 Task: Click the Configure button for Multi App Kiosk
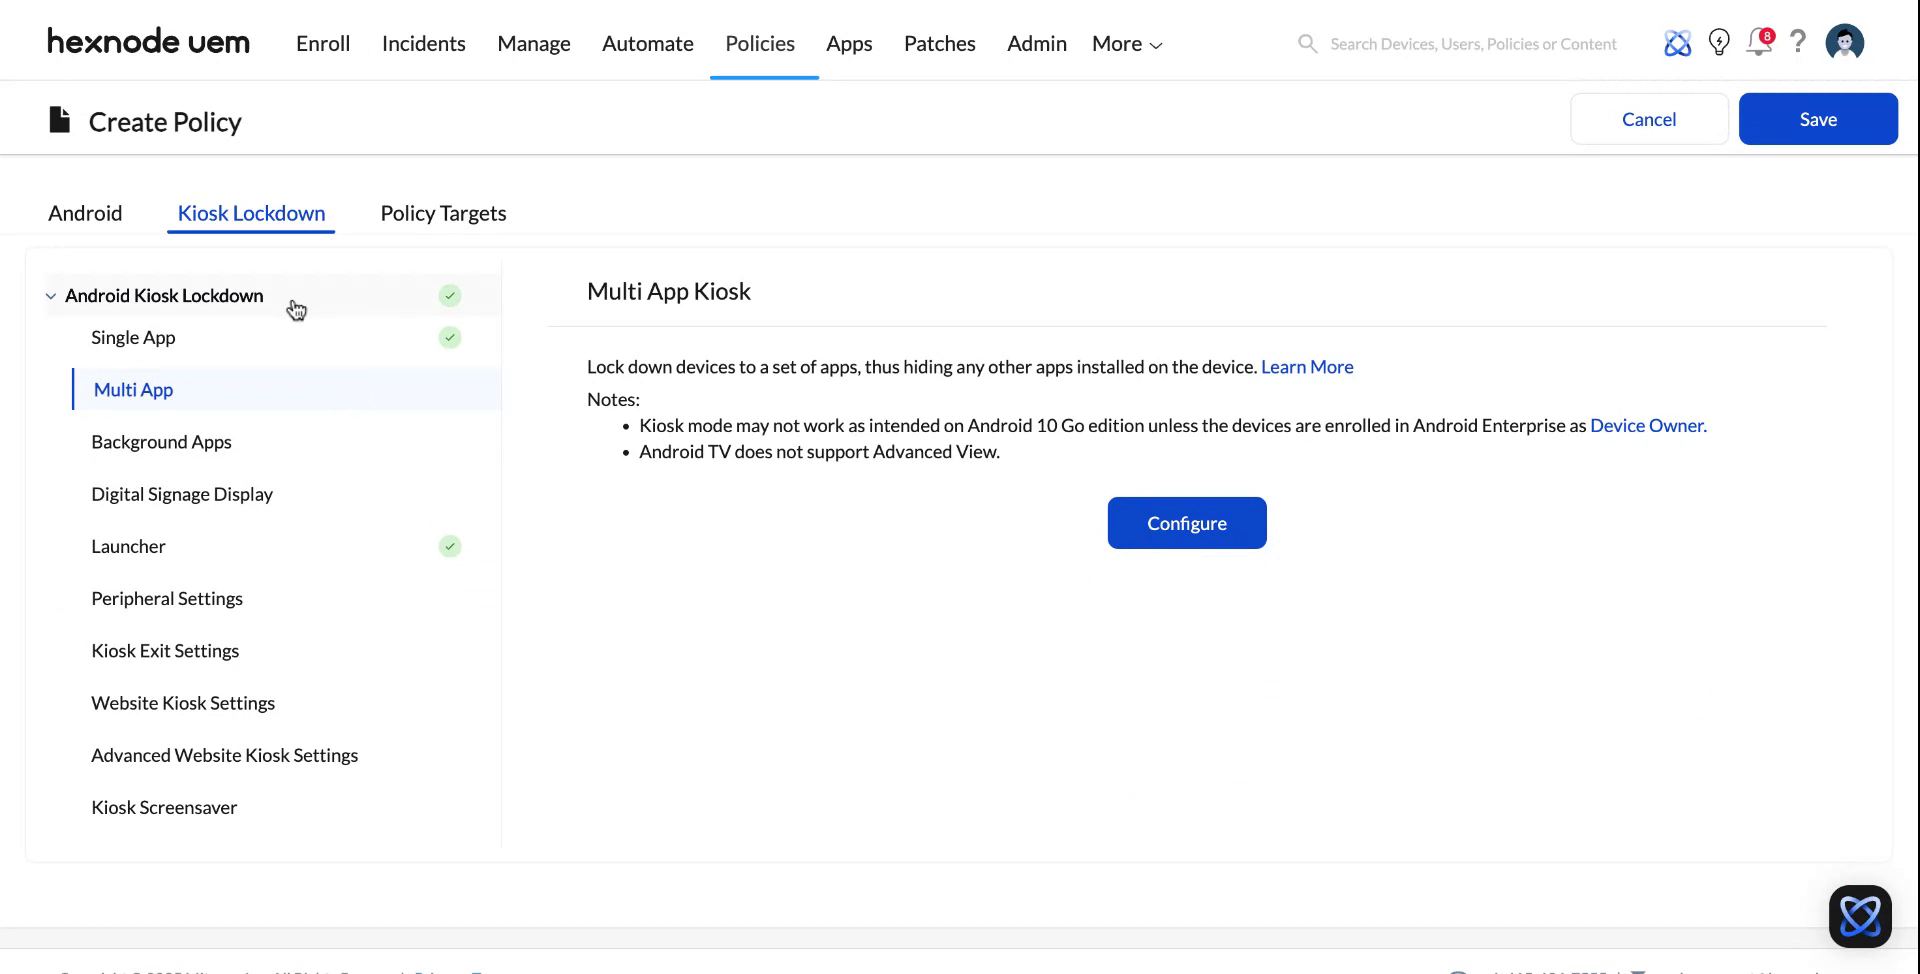1186,522
